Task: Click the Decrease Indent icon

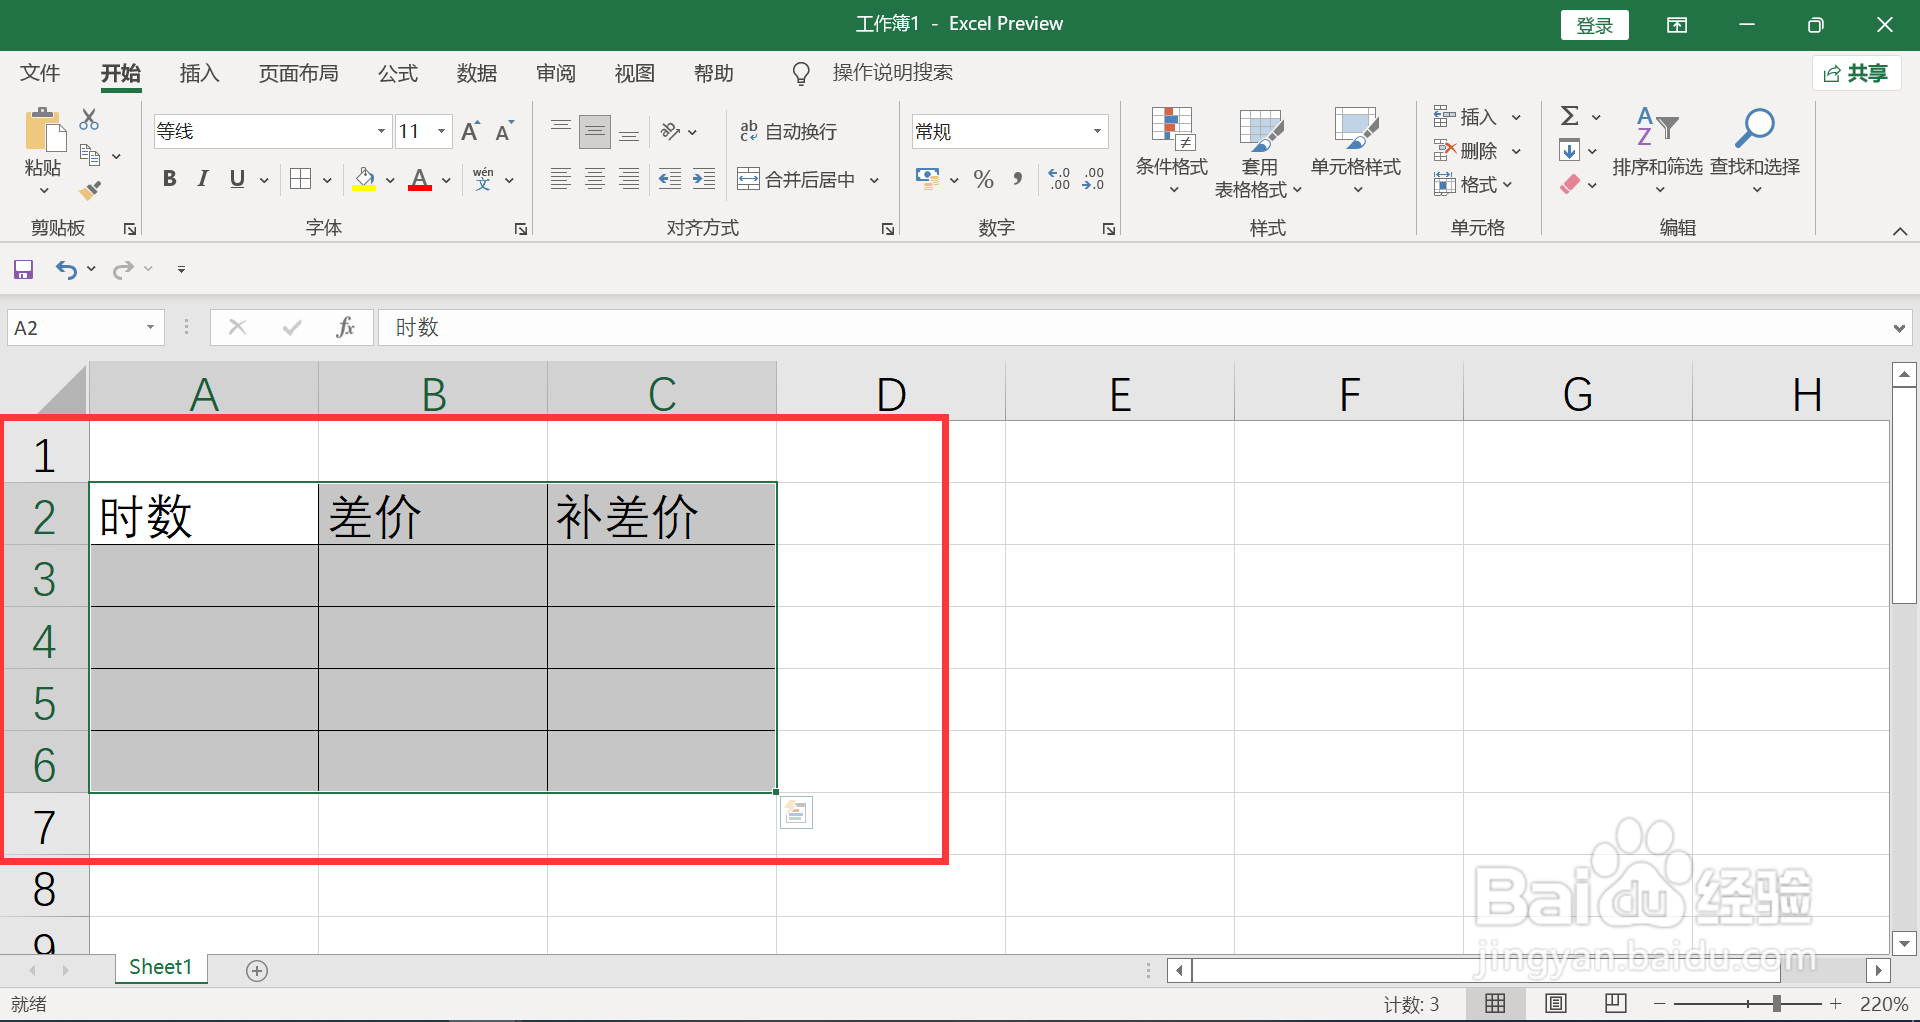Action: click(x=670, y=179)
